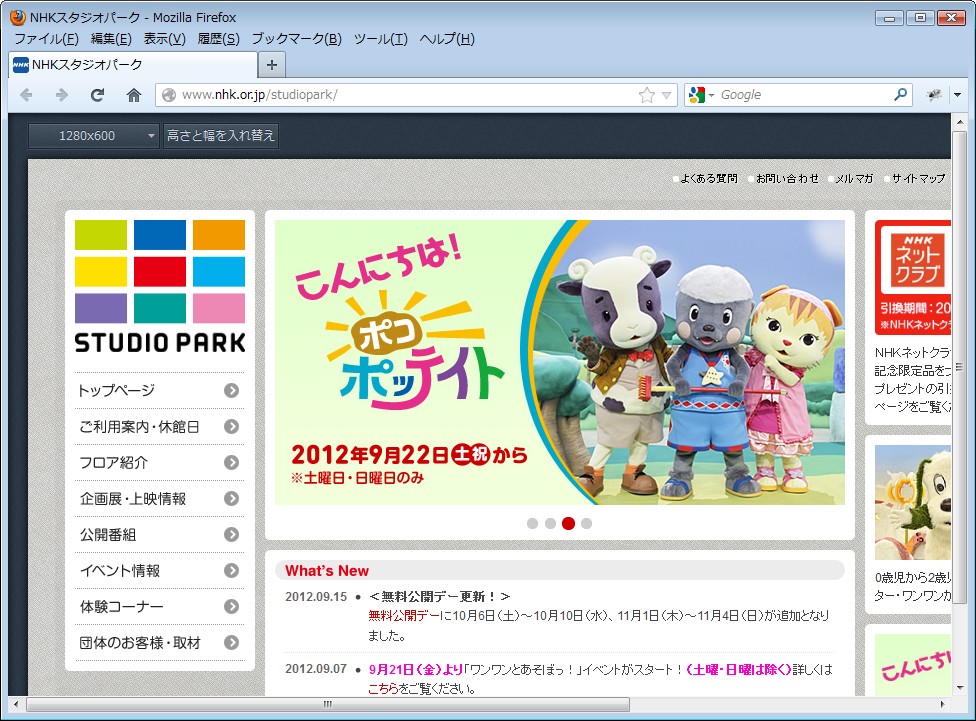Open the ファイル(F) menu

pyautogui.click(x=46, y=39)
